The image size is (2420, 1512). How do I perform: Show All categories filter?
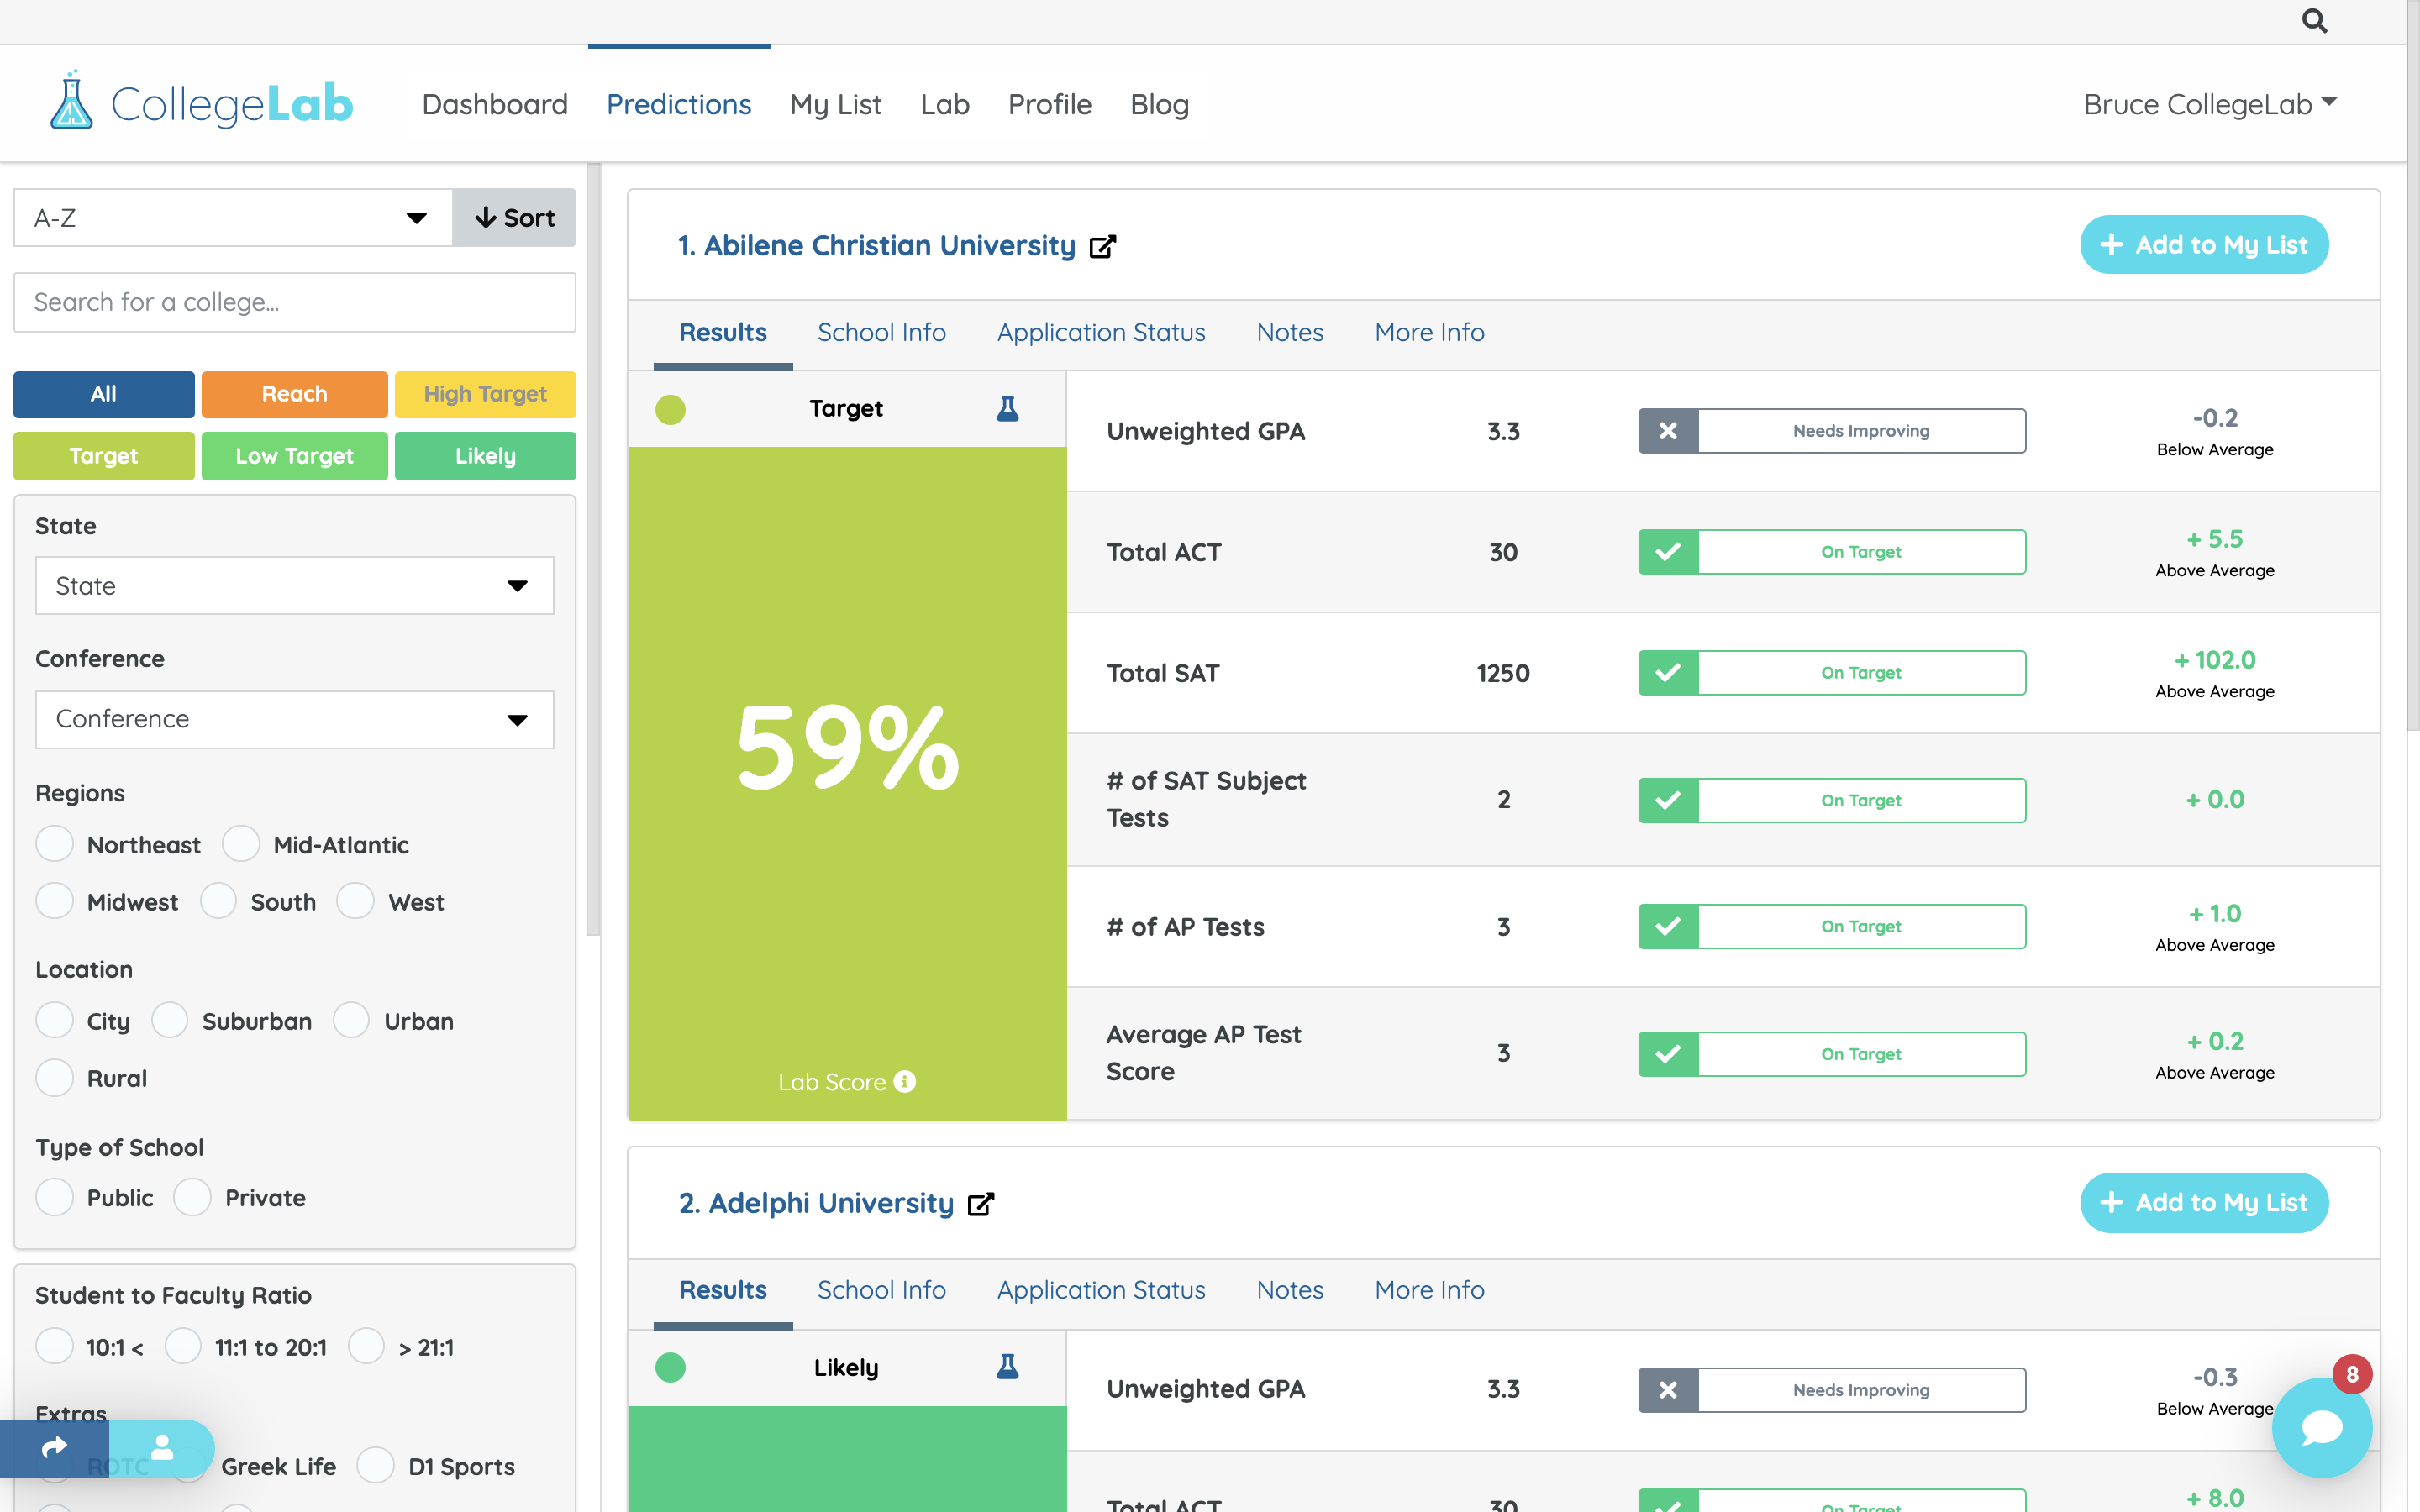[104, 394]
